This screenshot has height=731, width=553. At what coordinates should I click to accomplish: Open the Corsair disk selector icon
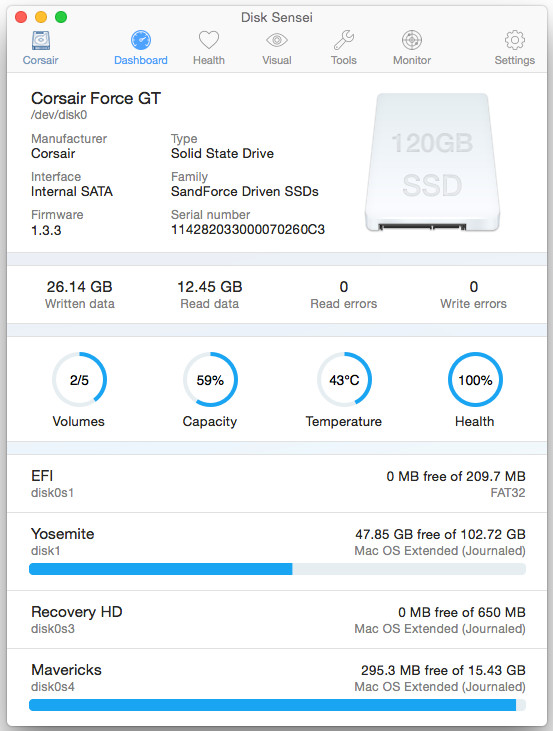click(x=41, y=41)
